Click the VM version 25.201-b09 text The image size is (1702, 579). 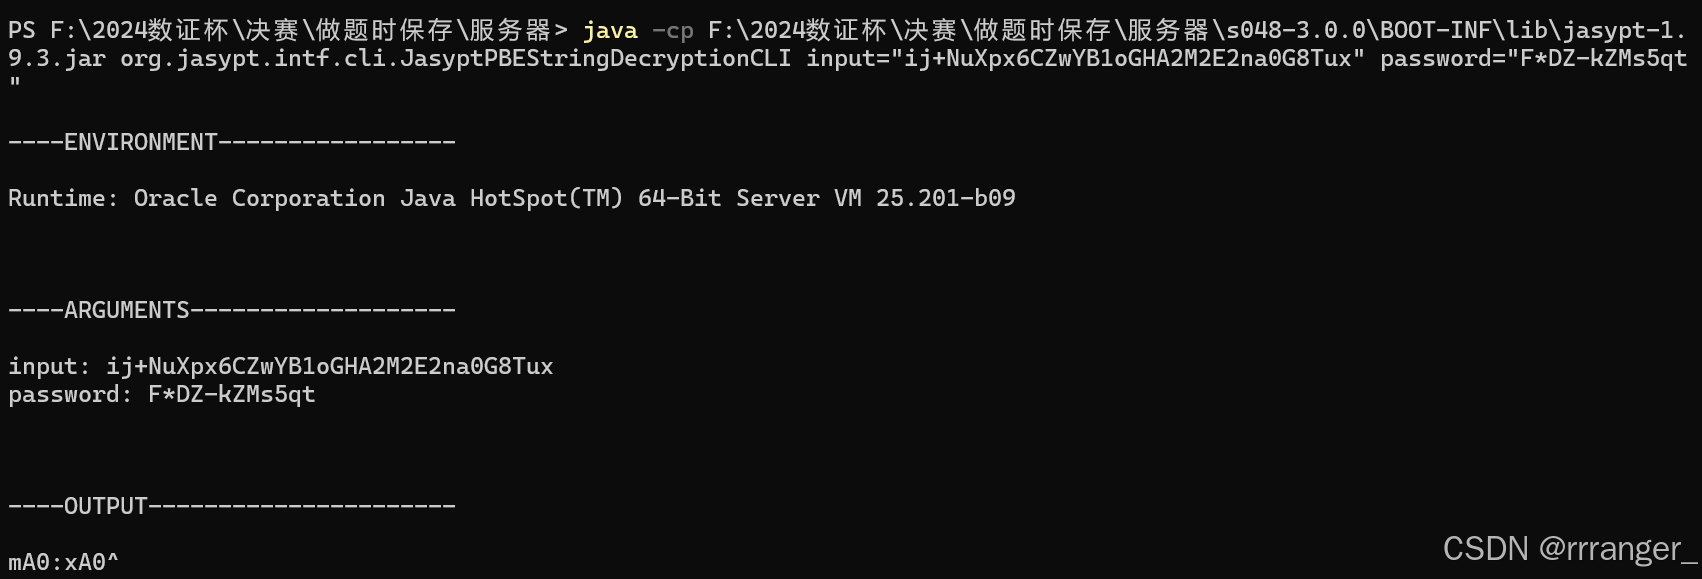tap(945, 198)
